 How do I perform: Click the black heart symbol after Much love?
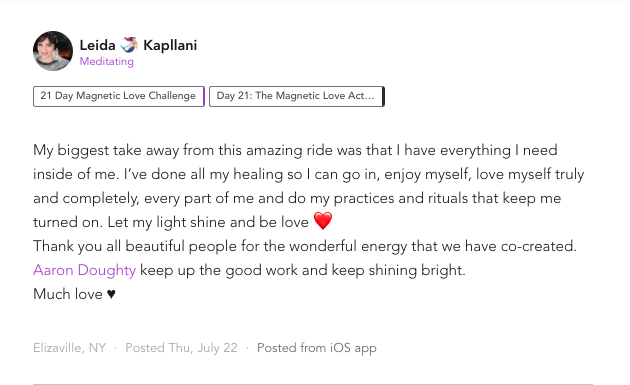pyautogui.click(x=111, y=294)
